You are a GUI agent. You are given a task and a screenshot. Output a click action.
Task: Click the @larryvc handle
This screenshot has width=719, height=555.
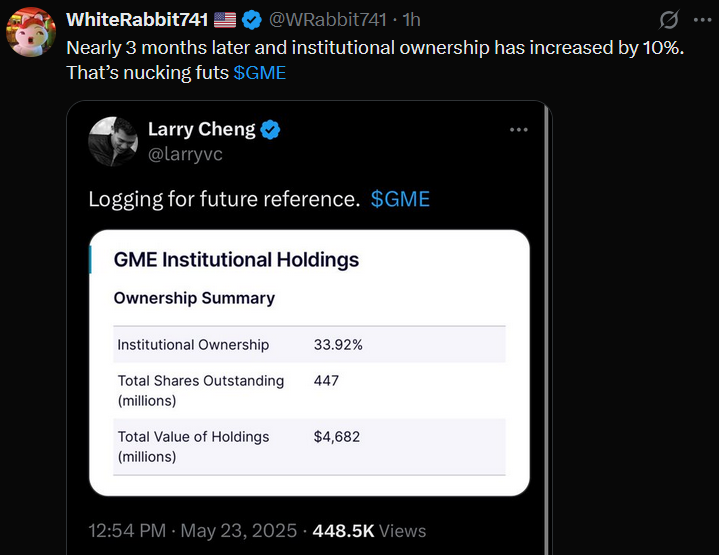tap(185, 154)
